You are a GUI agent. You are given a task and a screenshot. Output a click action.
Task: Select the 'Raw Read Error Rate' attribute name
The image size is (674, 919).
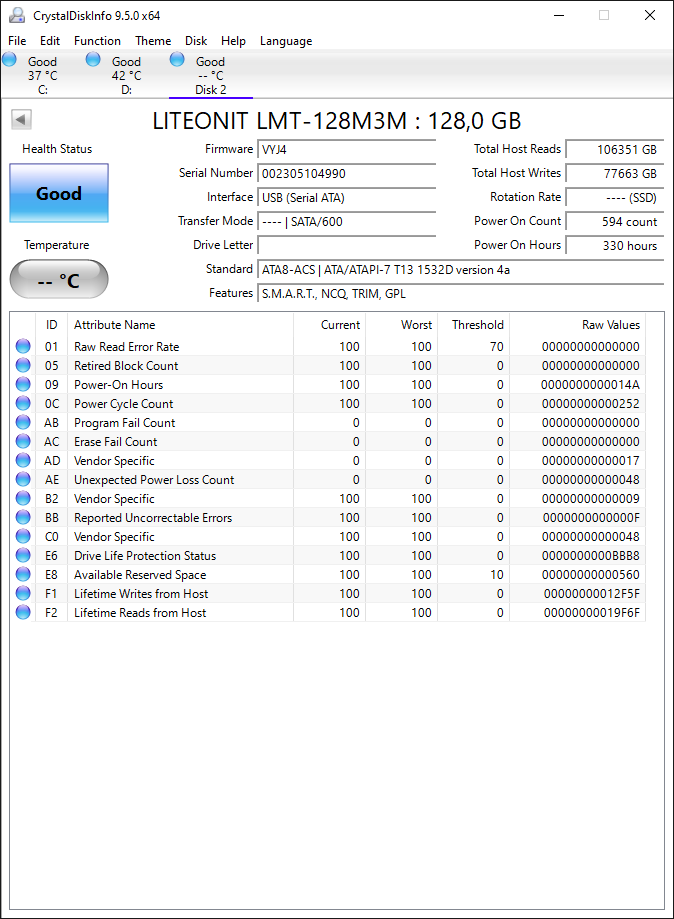127,346
